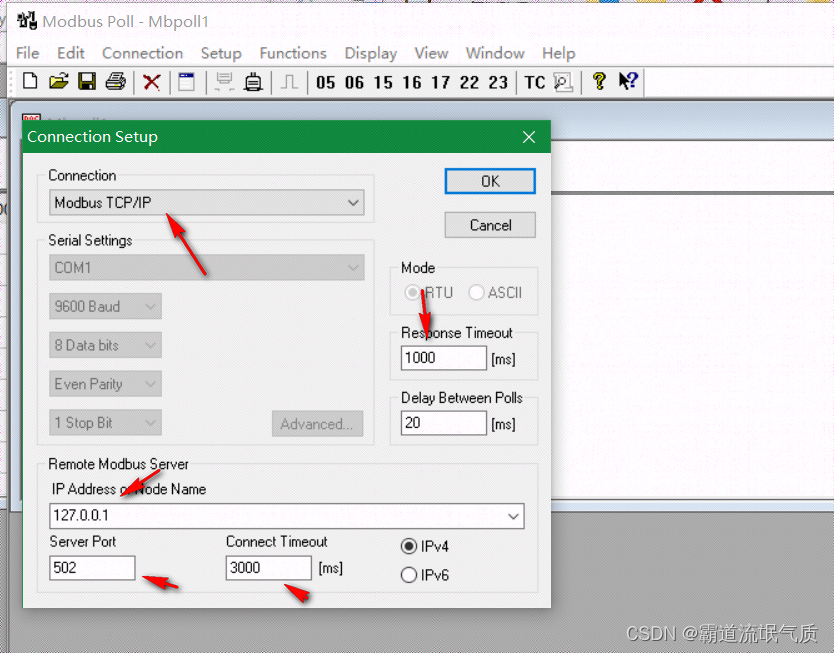Expand the IP Address 127.0.0.1 dropdown
Image resolution: width=834 pixels, height=653 pixels.
[513, 516]
